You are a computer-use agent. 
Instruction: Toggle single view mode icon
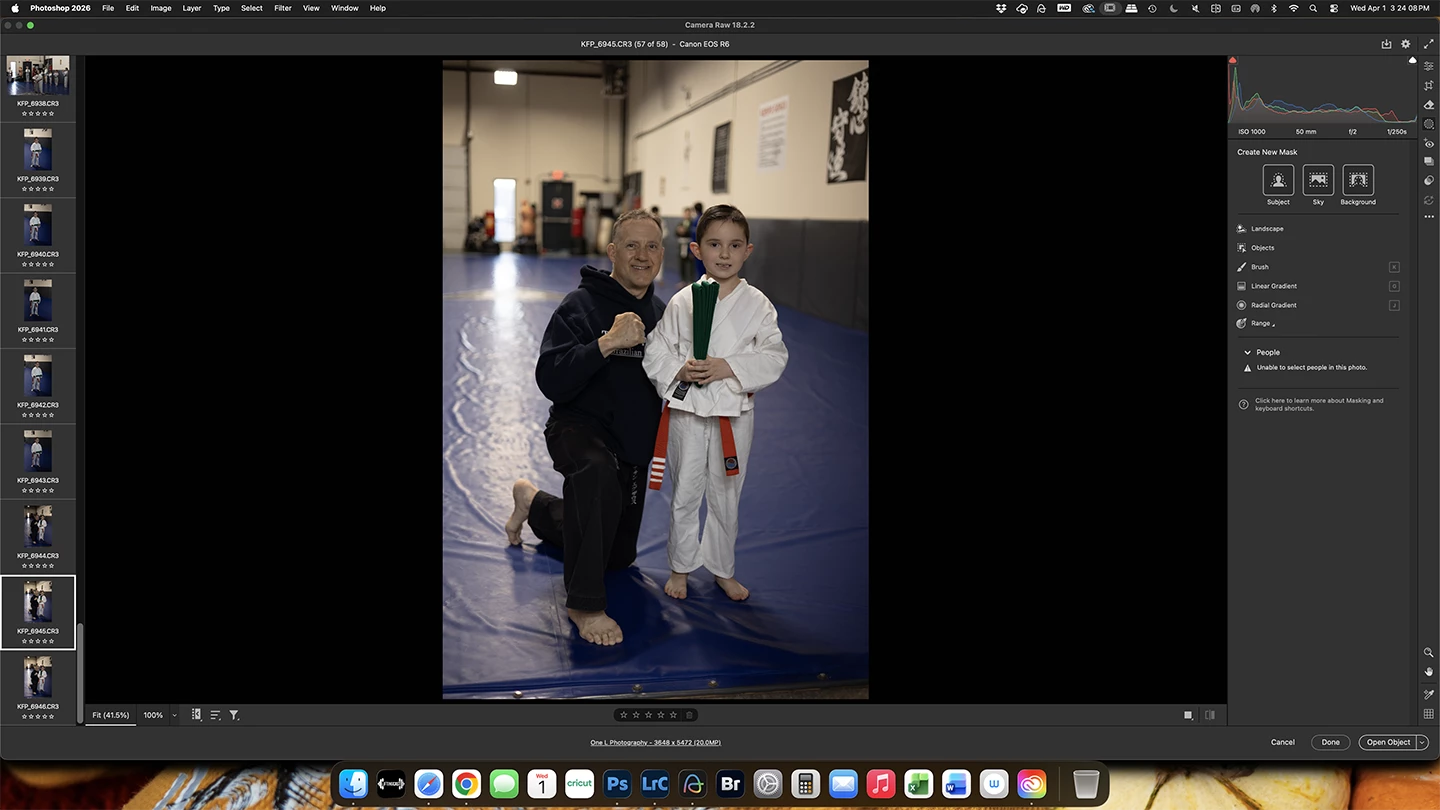click(x=1188, y=715)
